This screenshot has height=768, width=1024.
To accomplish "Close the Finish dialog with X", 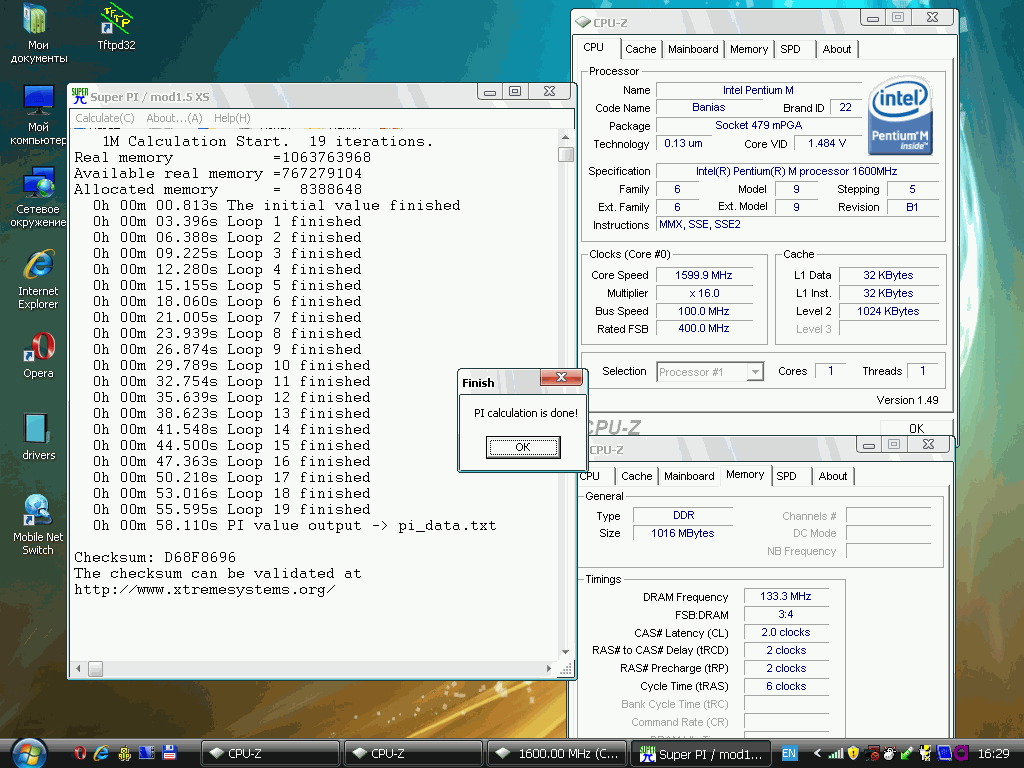I will tap(561, 377).
